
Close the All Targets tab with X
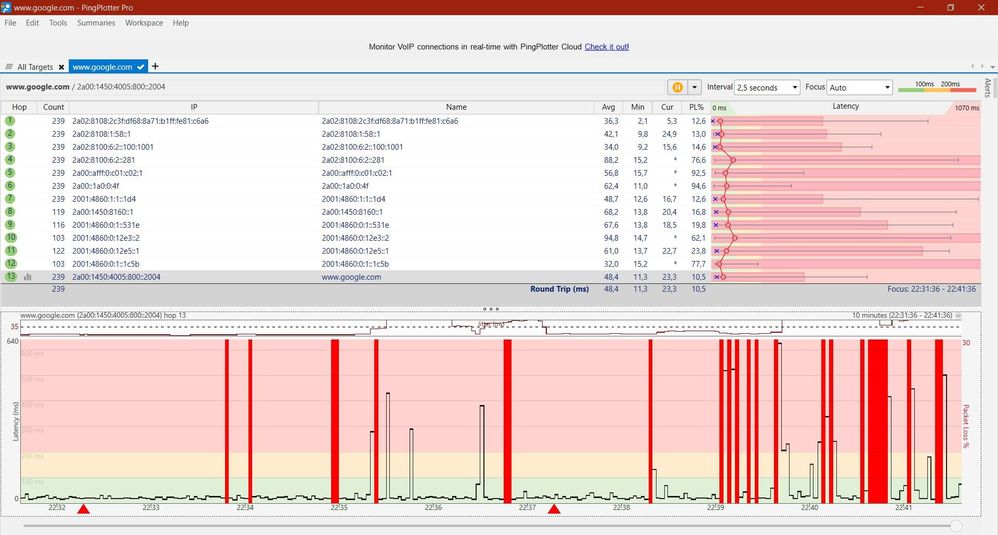61,67
